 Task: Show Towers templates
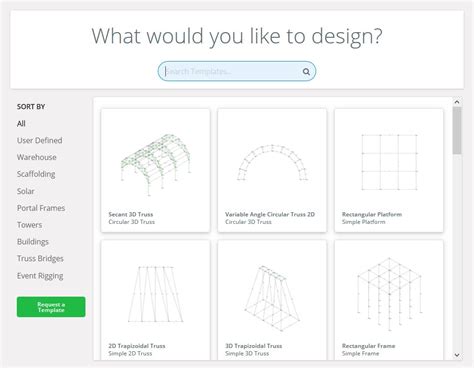click(x=29, y=225)
